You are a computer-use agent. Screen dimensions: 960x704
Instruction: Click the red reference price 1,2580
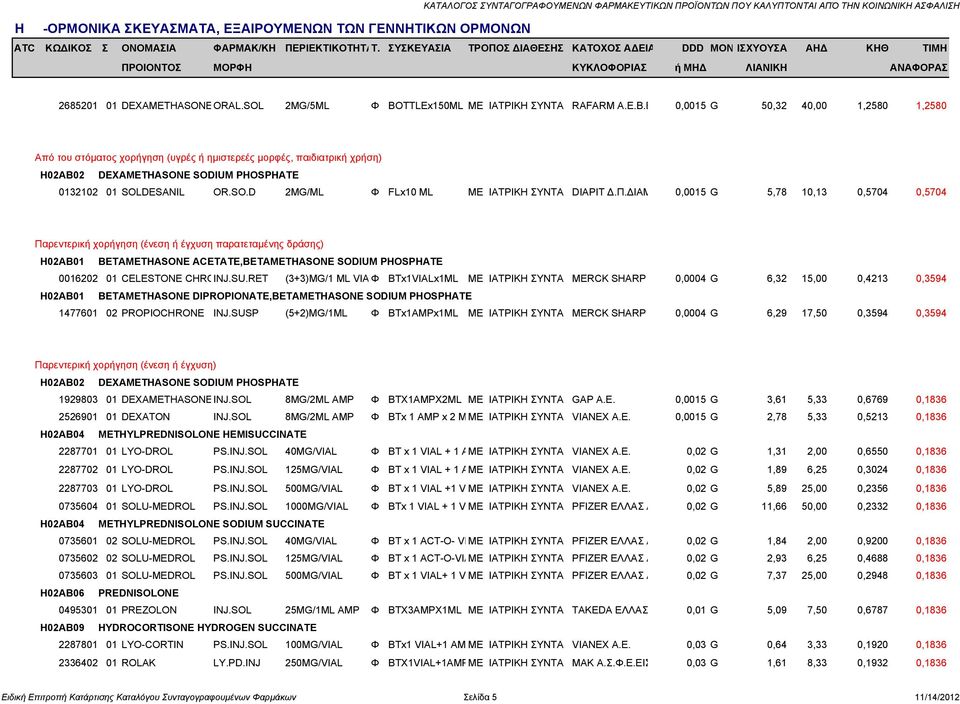tap(931, 105)
